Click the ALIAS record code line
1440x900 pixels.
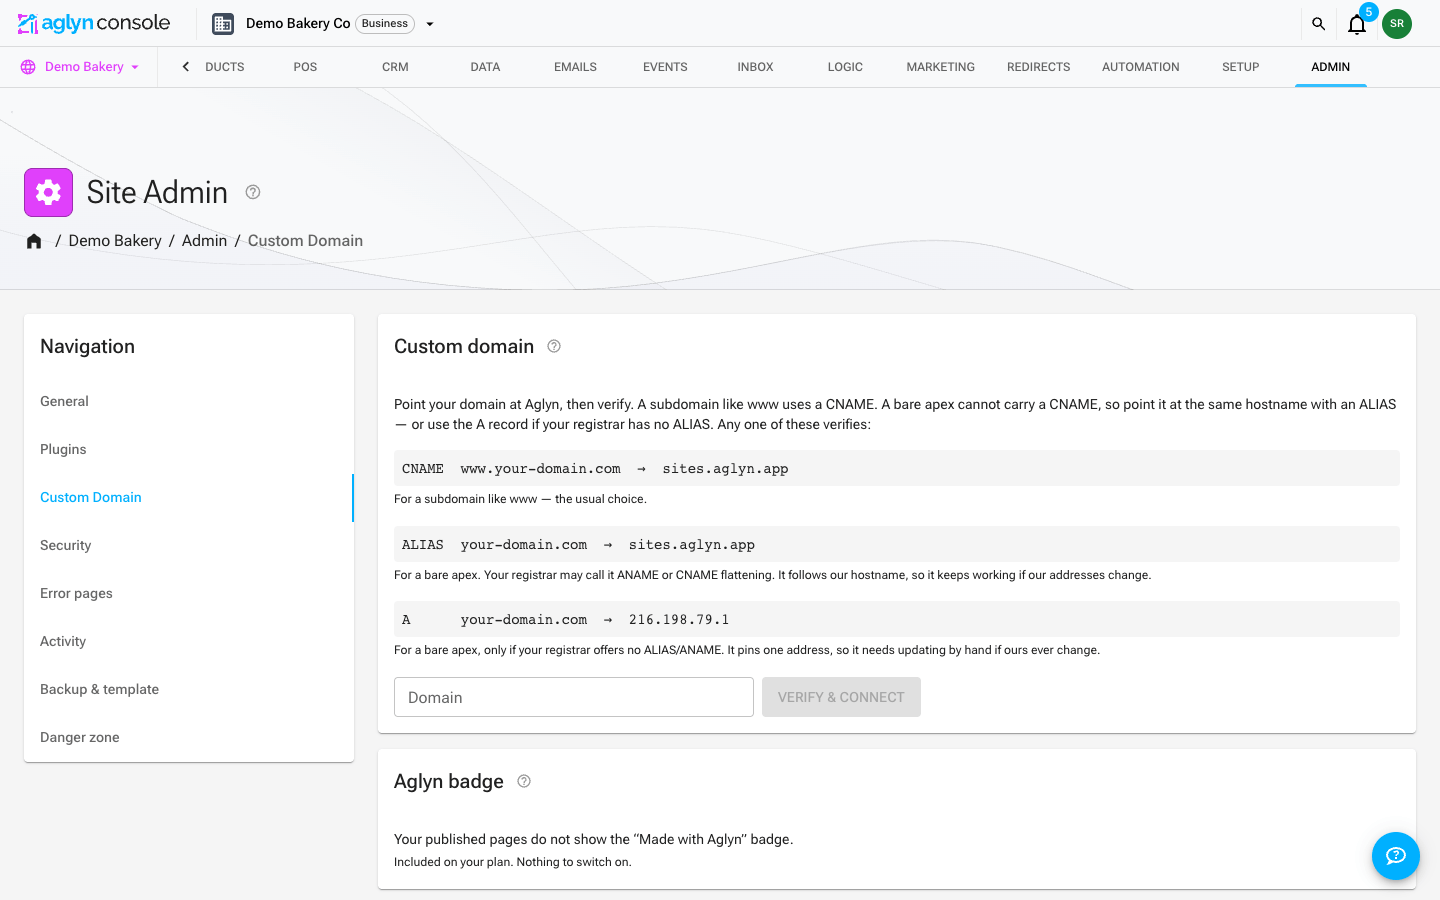pos(897,544)
